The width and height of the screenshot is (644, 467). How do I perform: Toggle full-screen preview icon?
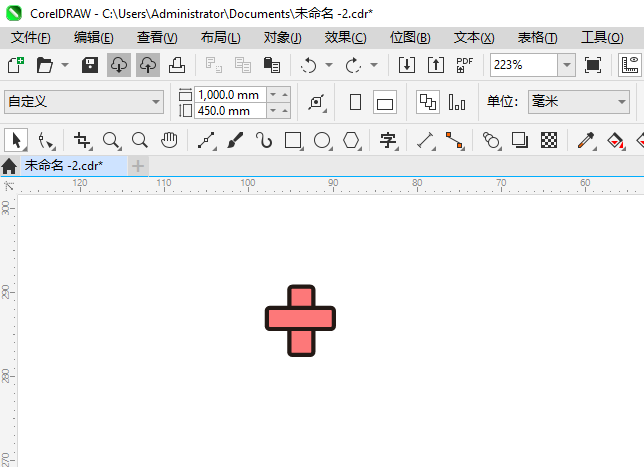[x=593, y=65]
